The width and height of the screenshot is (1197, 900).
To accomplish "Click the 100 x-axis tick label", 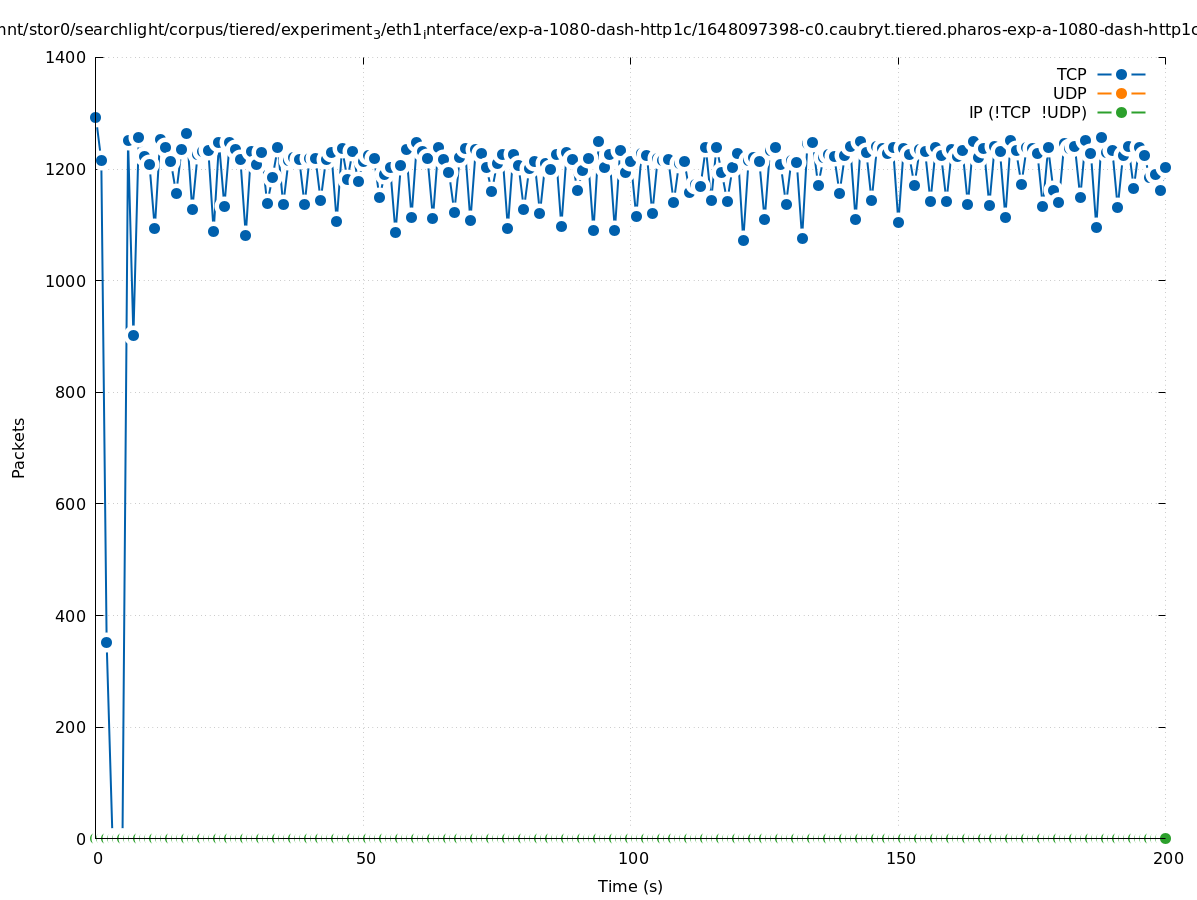I will click(x=632, y=858).
